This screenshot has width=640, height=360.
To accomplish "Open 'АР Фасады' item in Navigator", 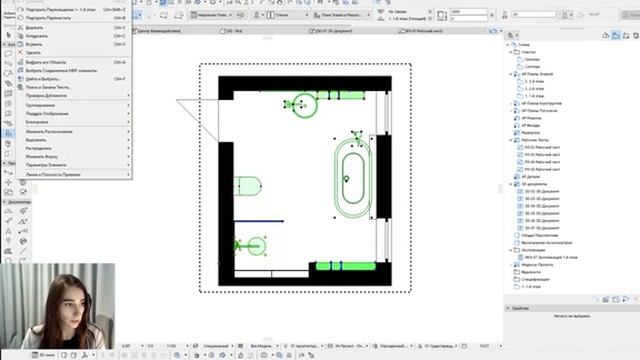I will pyautogui.click(x=531, y=125).
